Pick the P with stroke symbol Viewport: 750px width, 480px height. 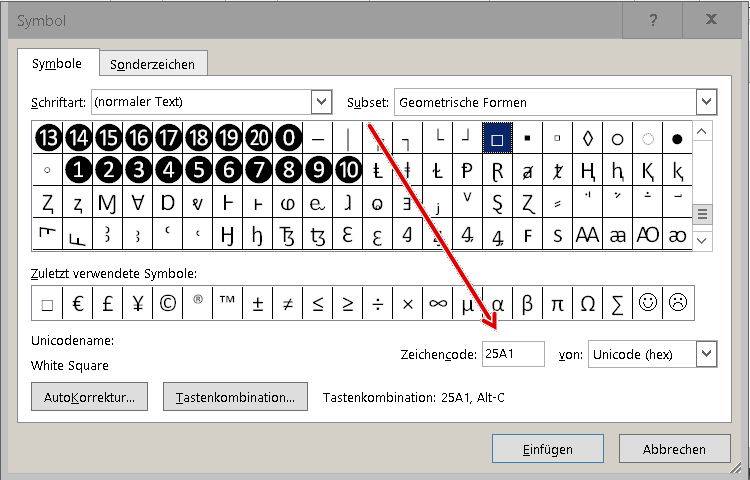(x=467, y=171)
